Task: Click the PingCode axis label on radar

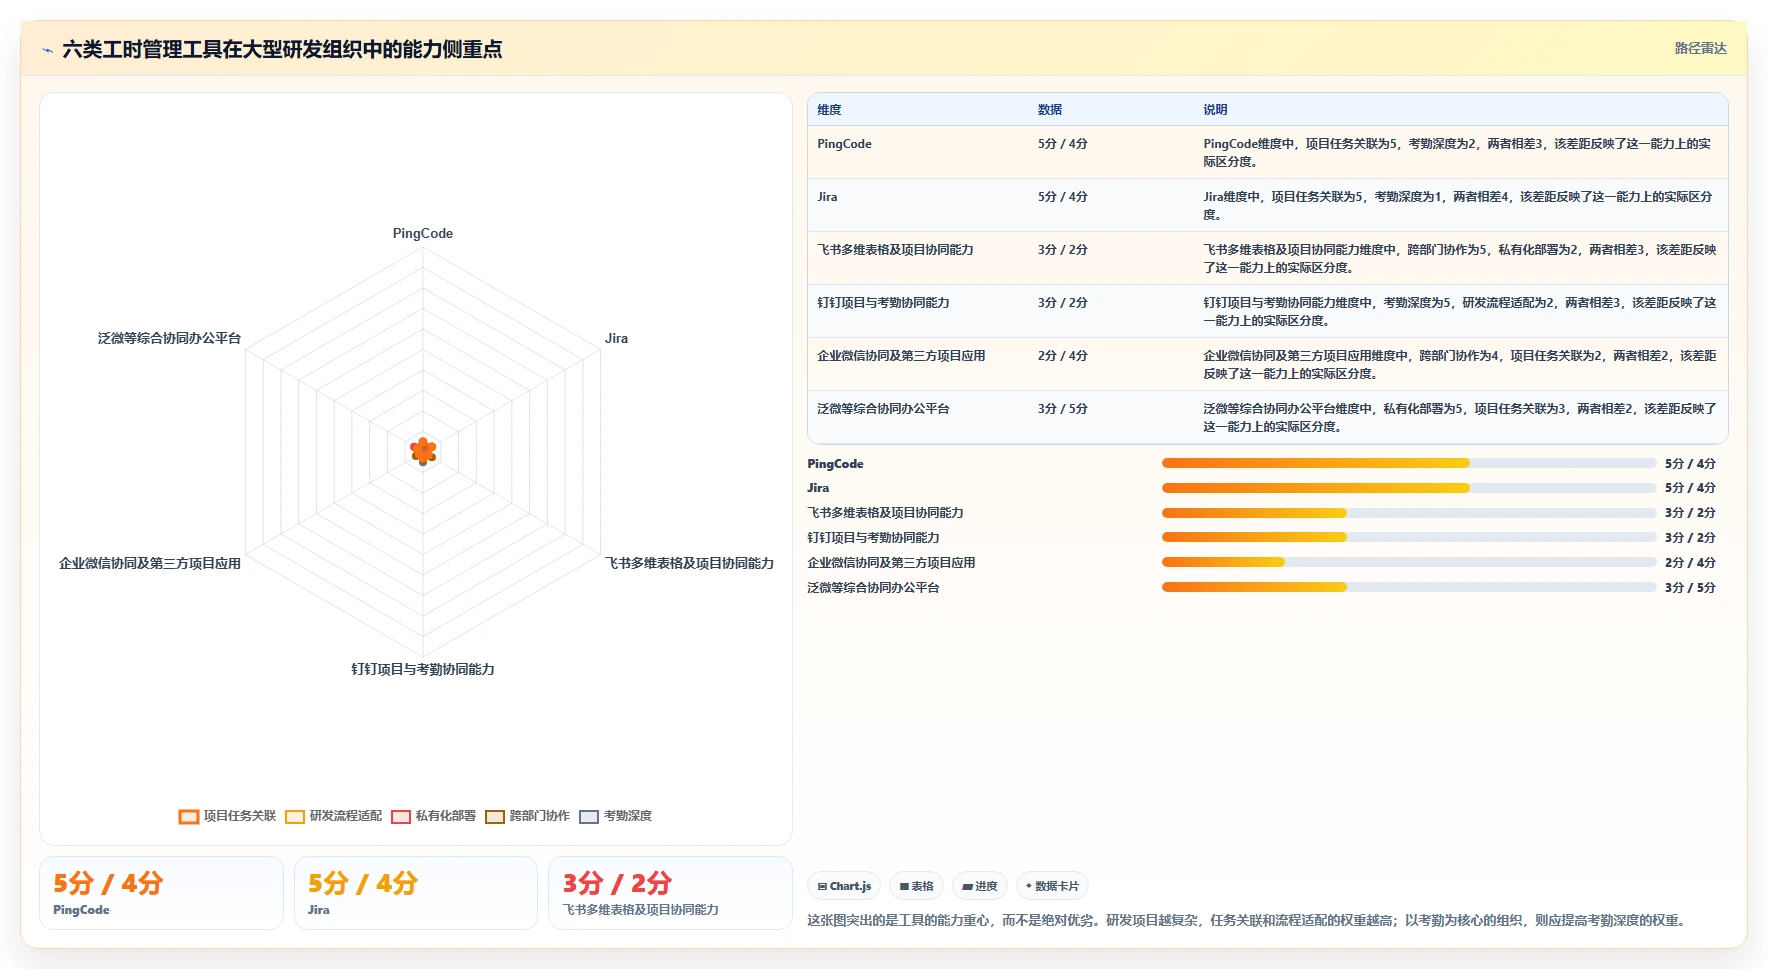Action: pos(422,233)
